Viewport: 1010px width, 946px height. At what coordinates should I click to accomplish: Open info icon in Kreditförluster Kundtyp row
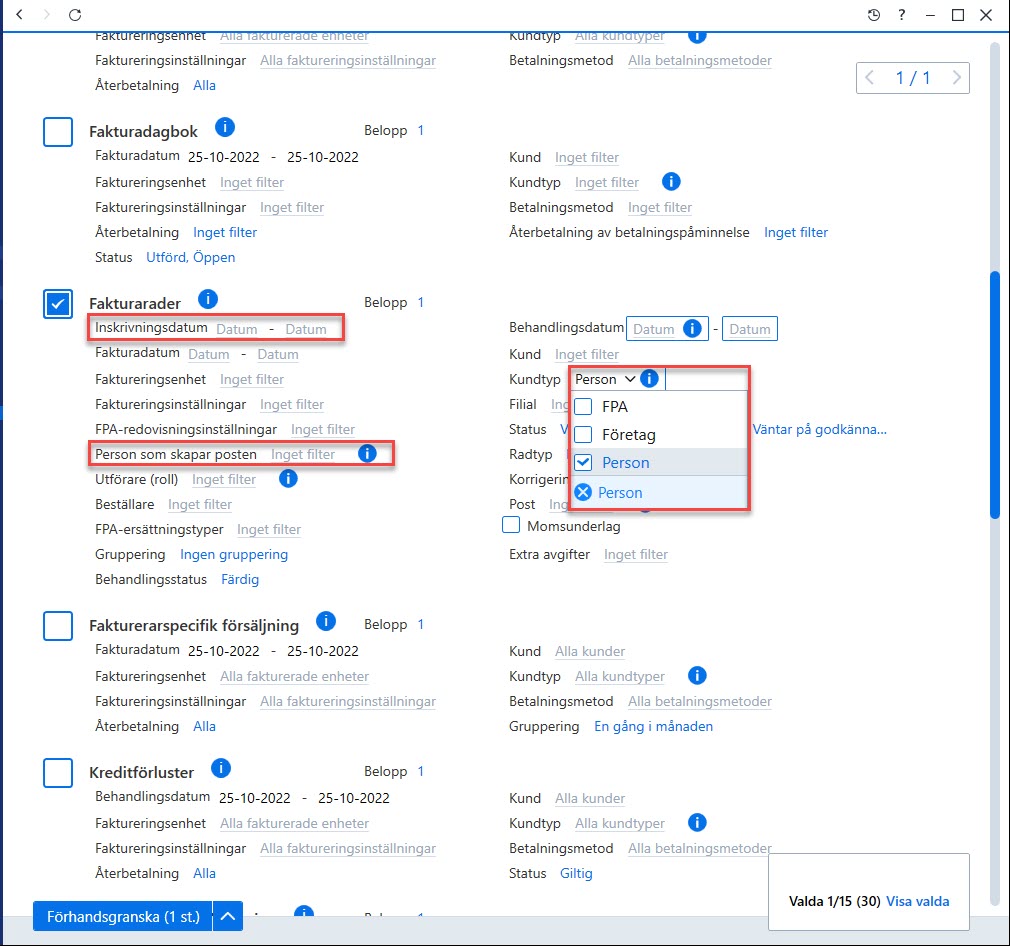pos(697,822)
